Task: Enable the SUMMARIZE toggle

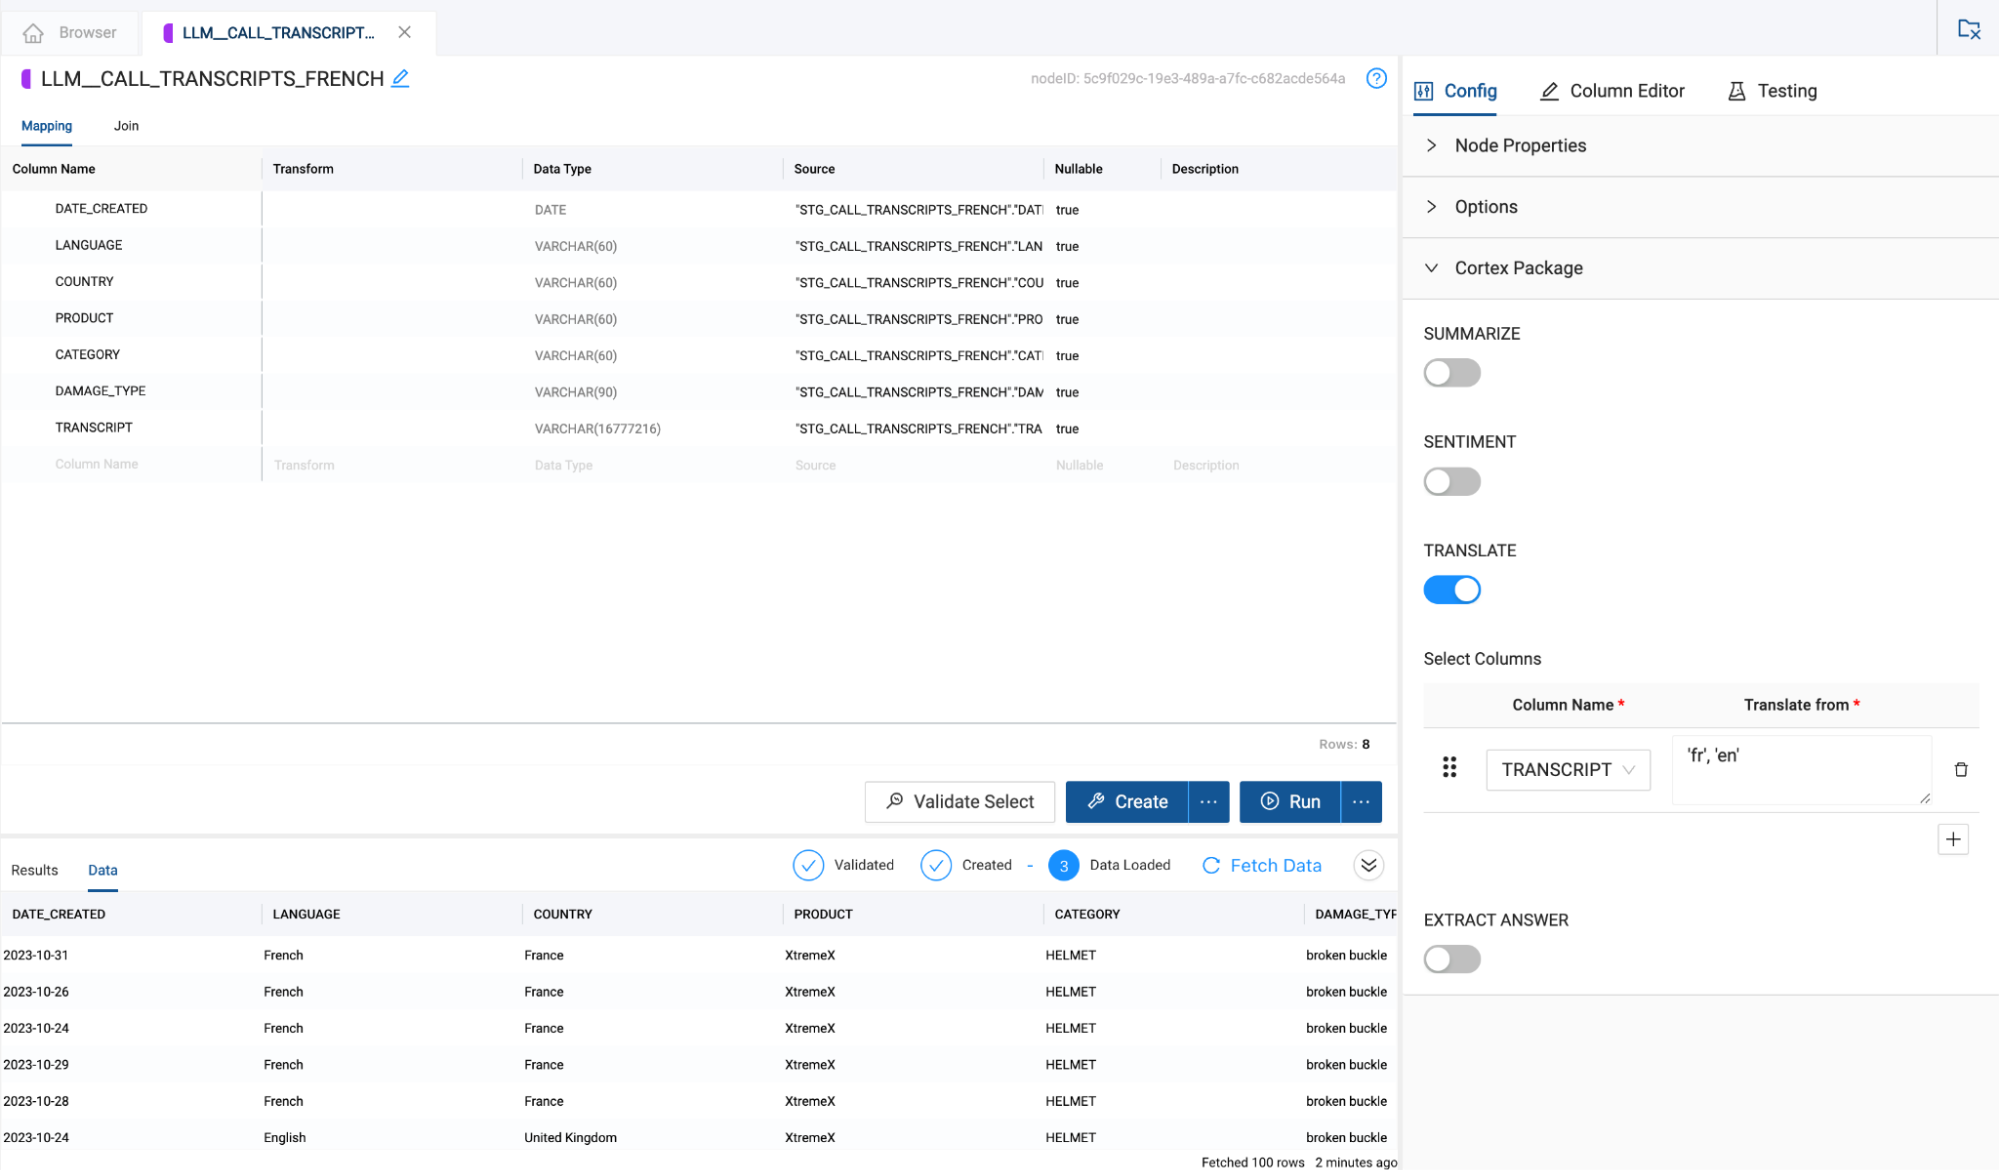Action: (1451, 373)
